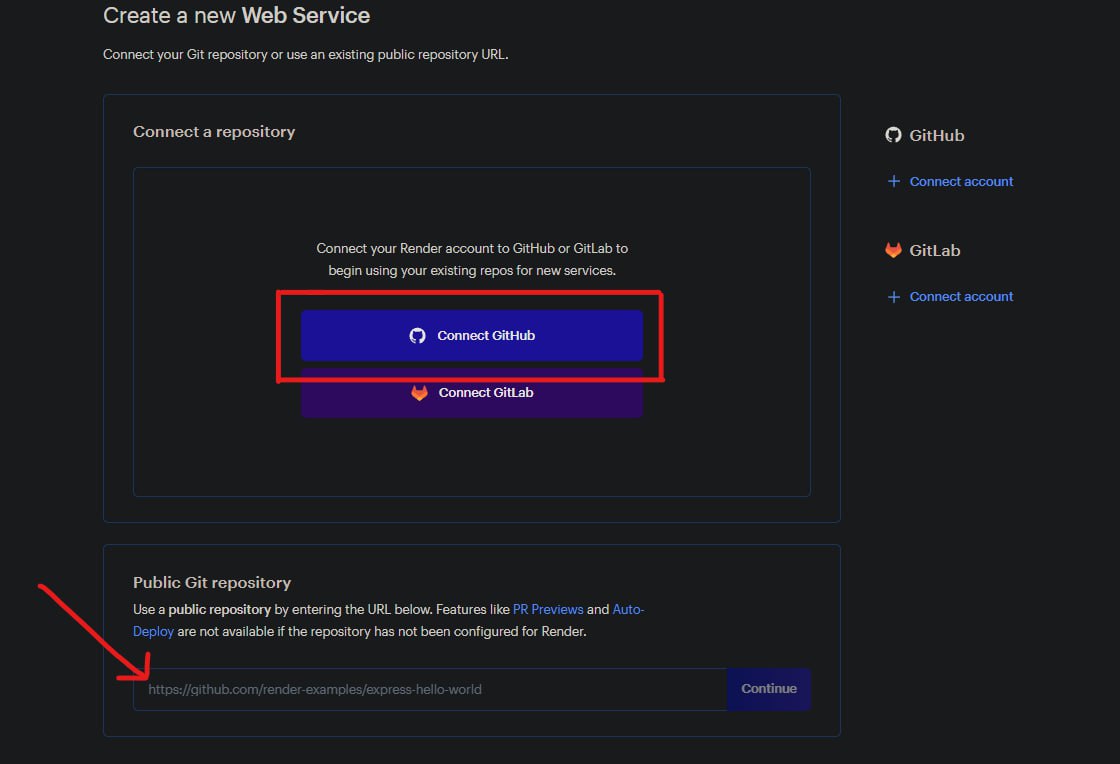Click the GitLab logo icon in the right sidebar
Image resolution: width=1120 pixels, height=764 pixels.
(x=893, y=250)
